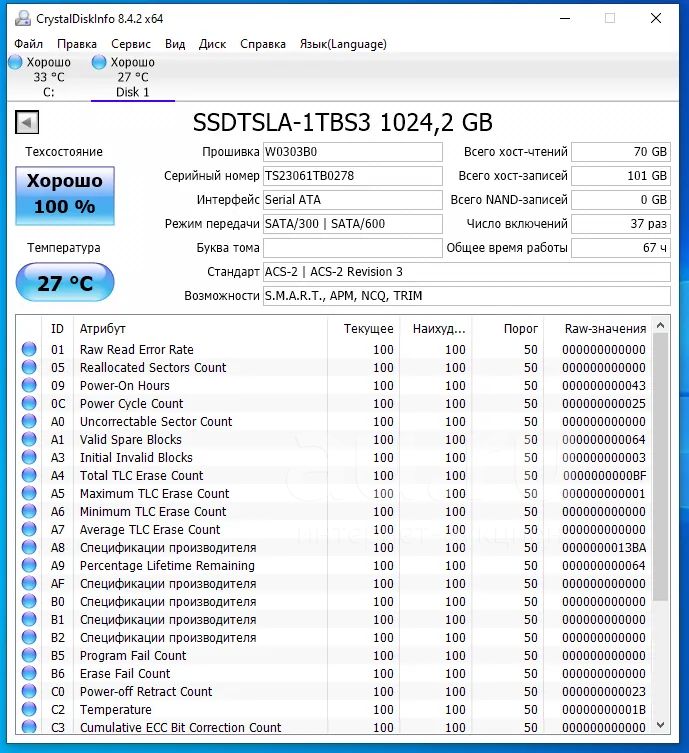Click the status orb for Raw Read Error Rate
Screen dimensions: 689x753
point(29,349)
